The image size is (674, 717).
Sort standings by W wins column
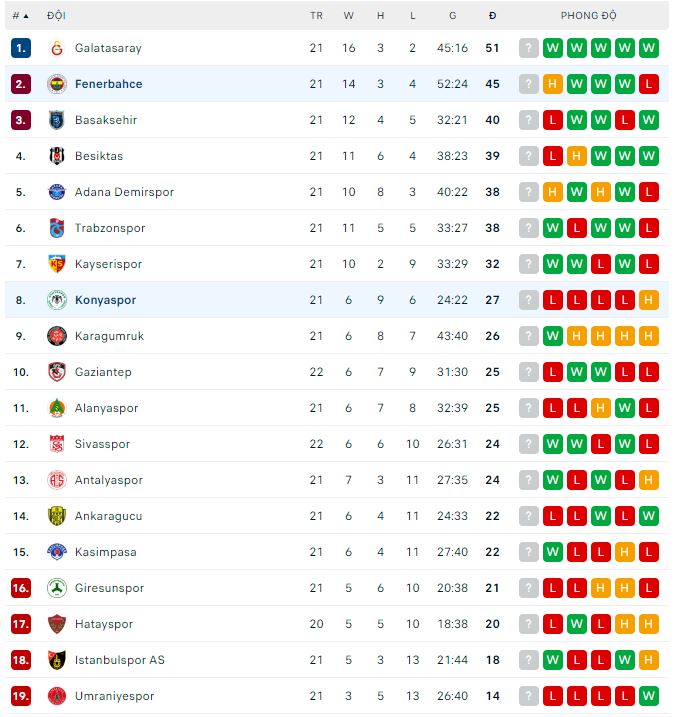(349, 16)
